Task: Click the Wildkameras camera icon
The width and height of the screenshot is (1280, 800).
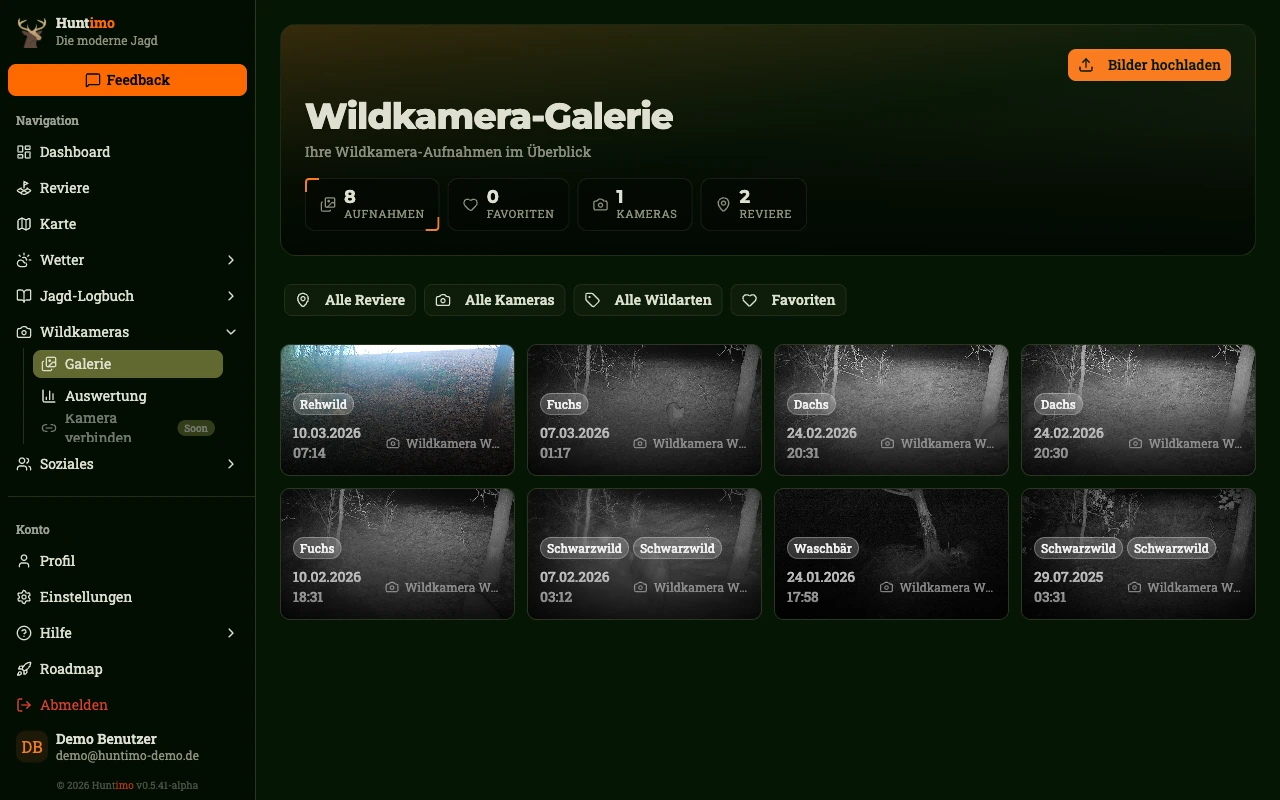Action: tap(22, 332)
